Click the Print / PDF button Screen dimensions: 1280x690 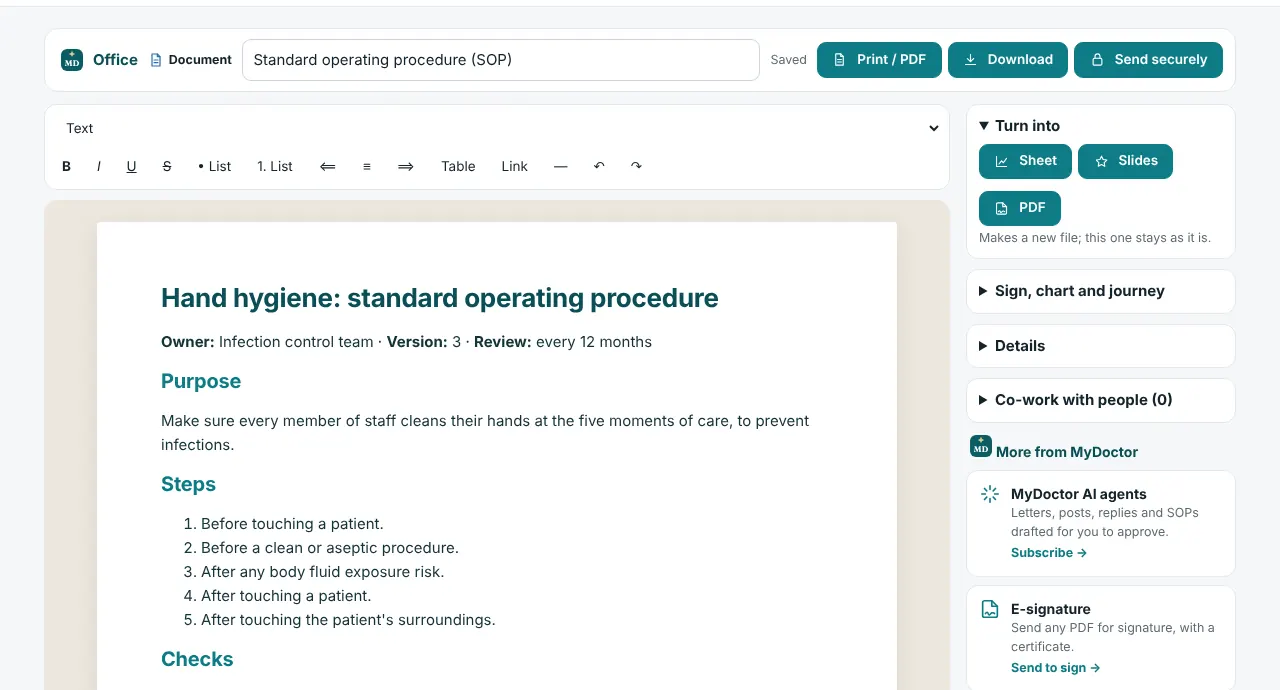(879, 60)
